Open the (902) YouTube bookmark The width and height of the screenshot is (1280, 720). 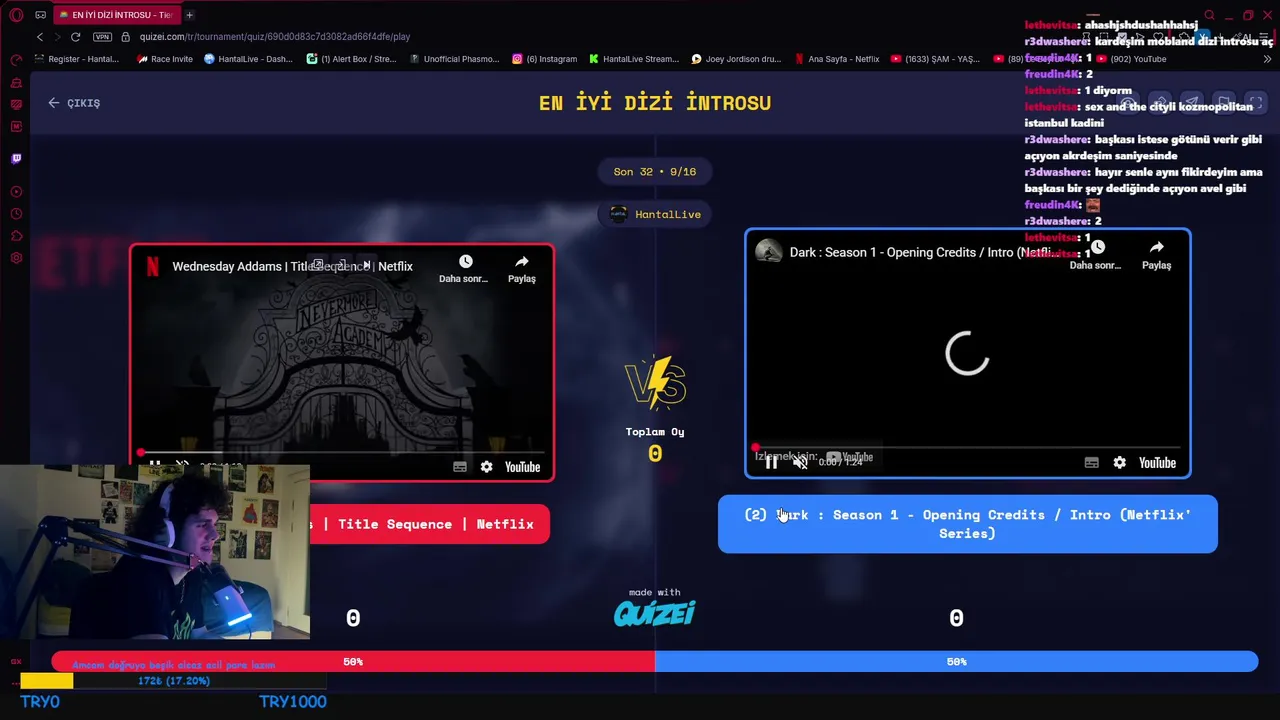(x=1130, y=59)
